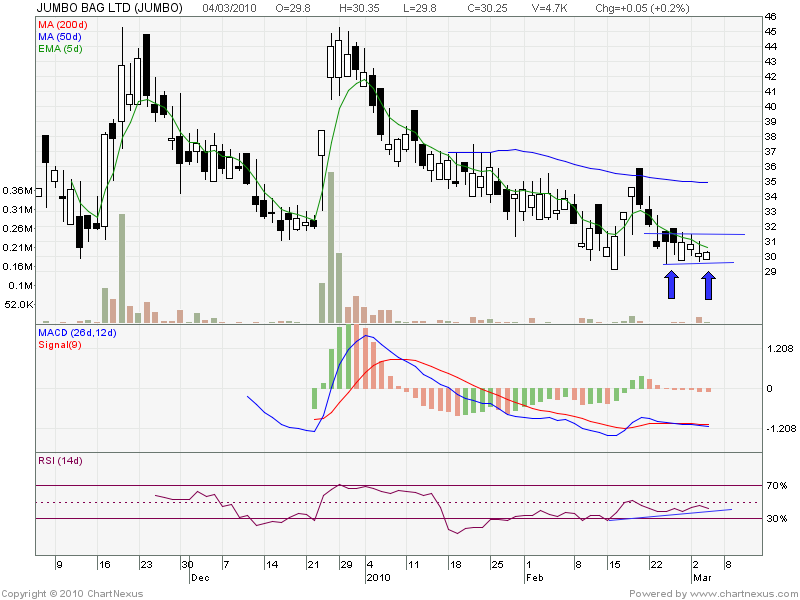Viewport: 800px width, 600px height.
Task: Click the 38 price axis label
Action: (x=770, y=137)
